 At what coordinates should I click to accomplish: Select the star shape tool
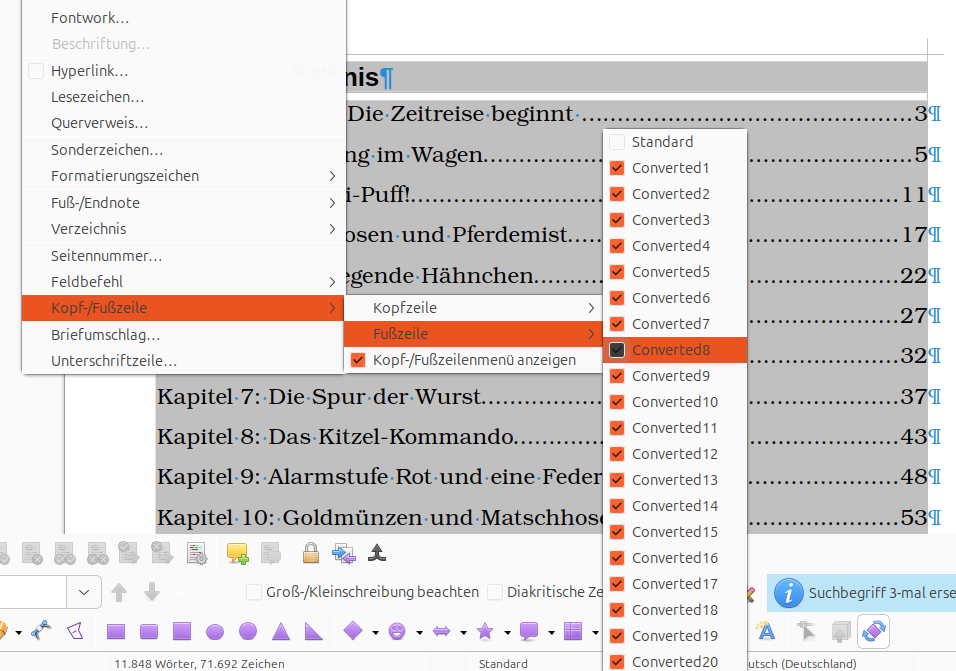pos(486,631)
